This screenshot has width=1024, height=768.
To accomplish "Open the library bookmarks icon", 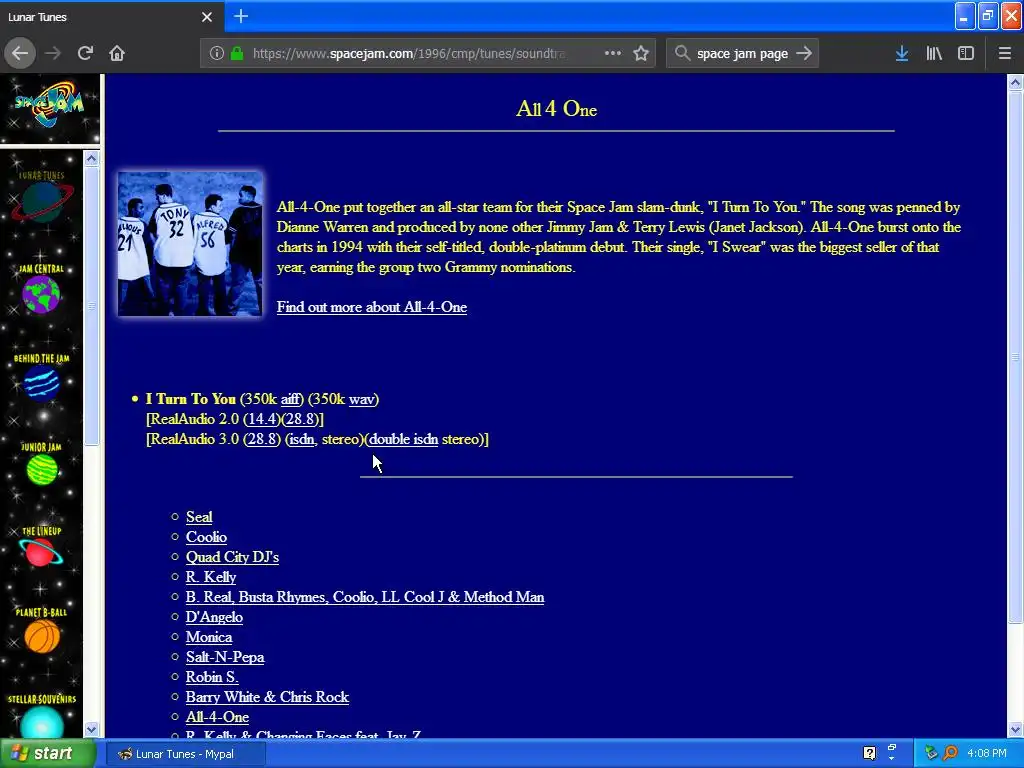I will [x=934, y=53].
